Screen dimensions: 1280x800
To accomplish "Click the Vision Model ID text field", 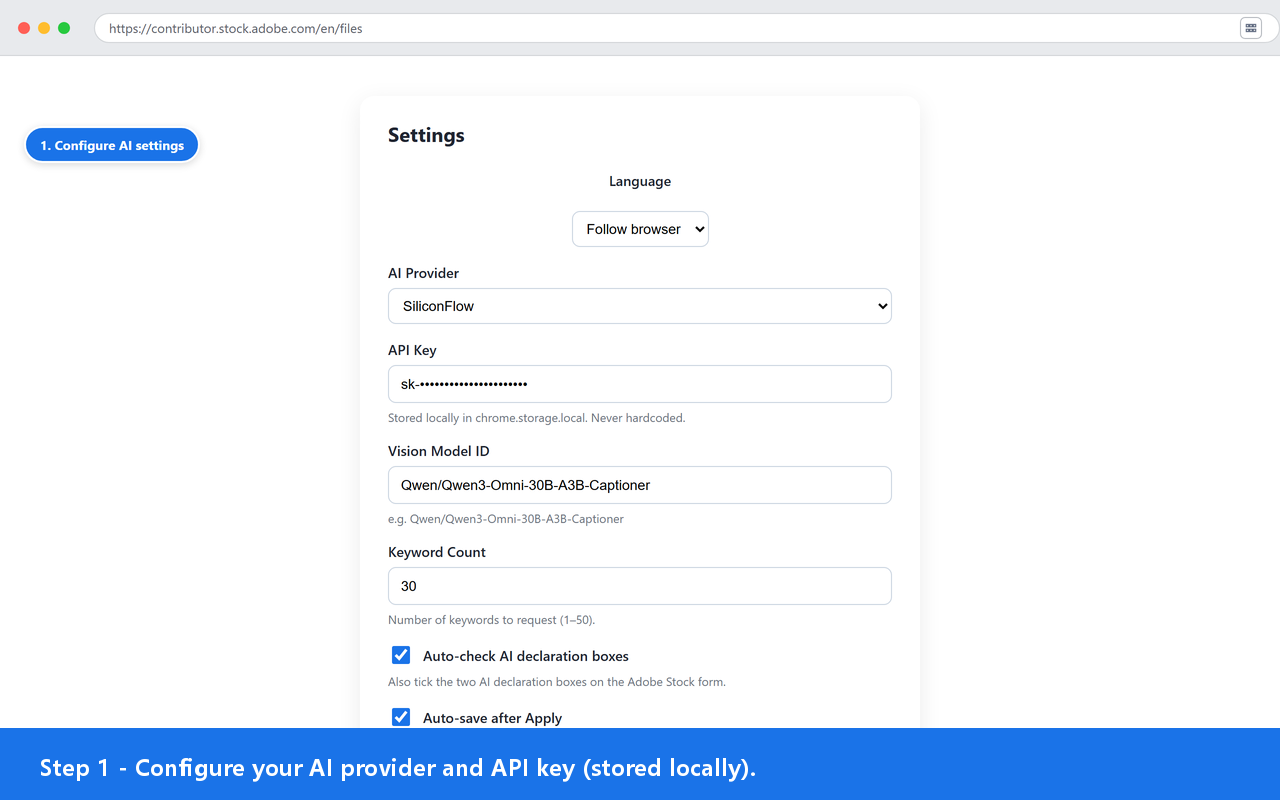I will tap(640, 485).
